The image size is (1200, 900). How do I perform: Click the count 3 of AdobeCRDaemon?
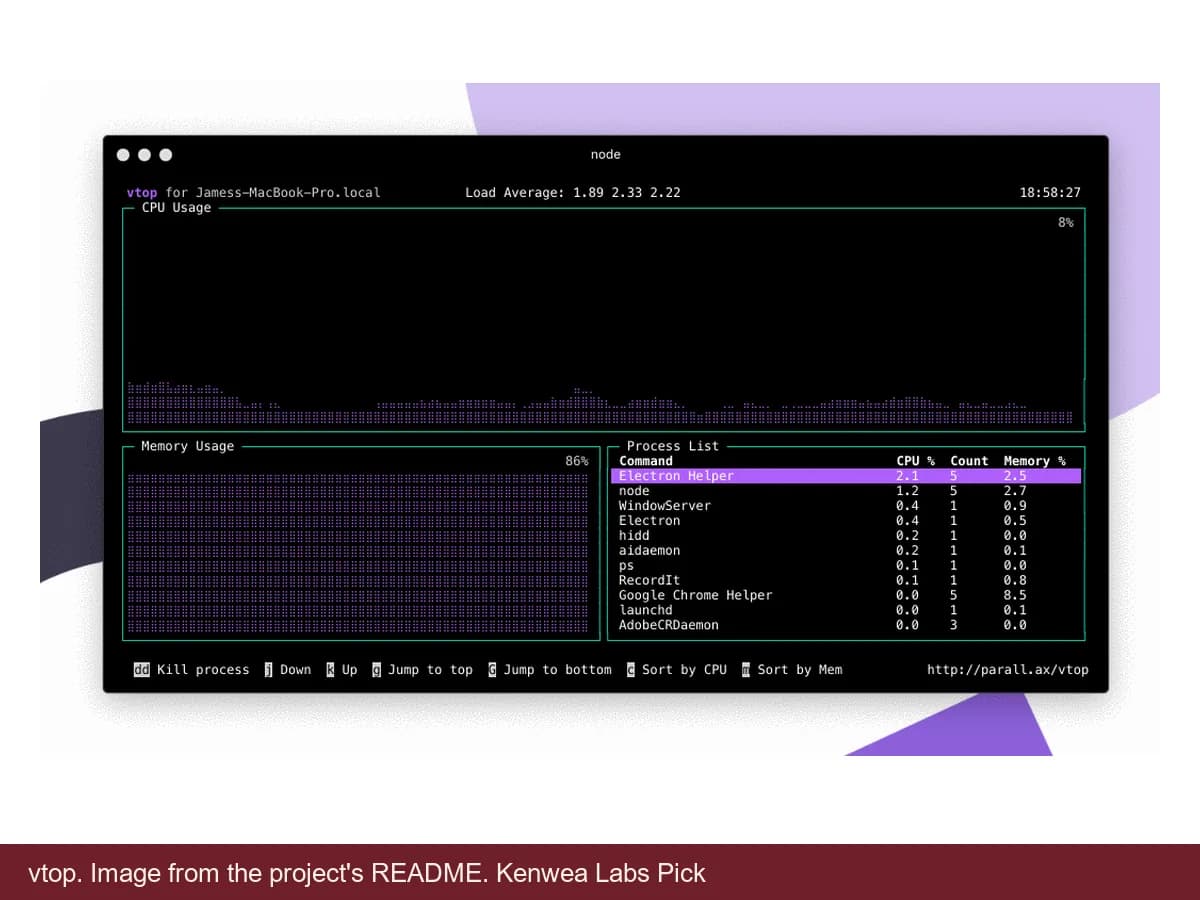[x=953, y=625]
